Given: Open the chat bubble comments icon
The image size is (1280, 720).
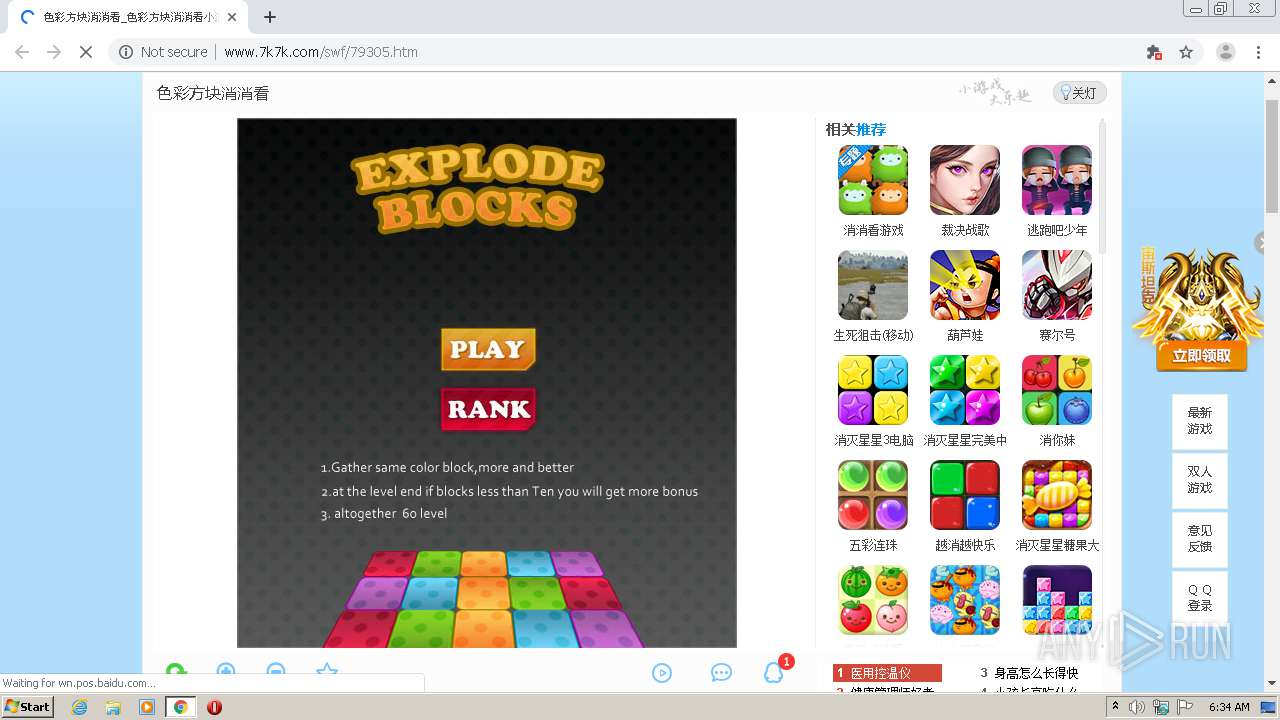Looking at the screenshot, I should click(721, 673).
